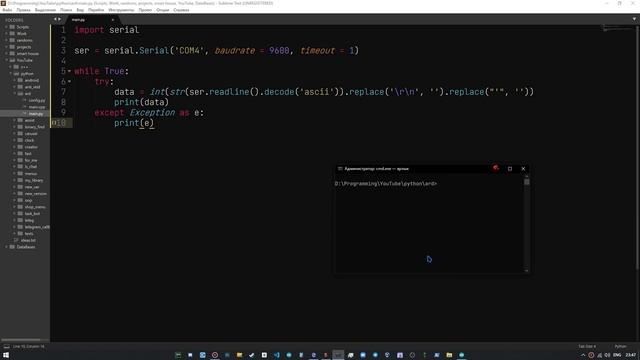Click the cmd window title bar icon
The height and width of the screenshot is (360, 640).
(x=340, y=169)
